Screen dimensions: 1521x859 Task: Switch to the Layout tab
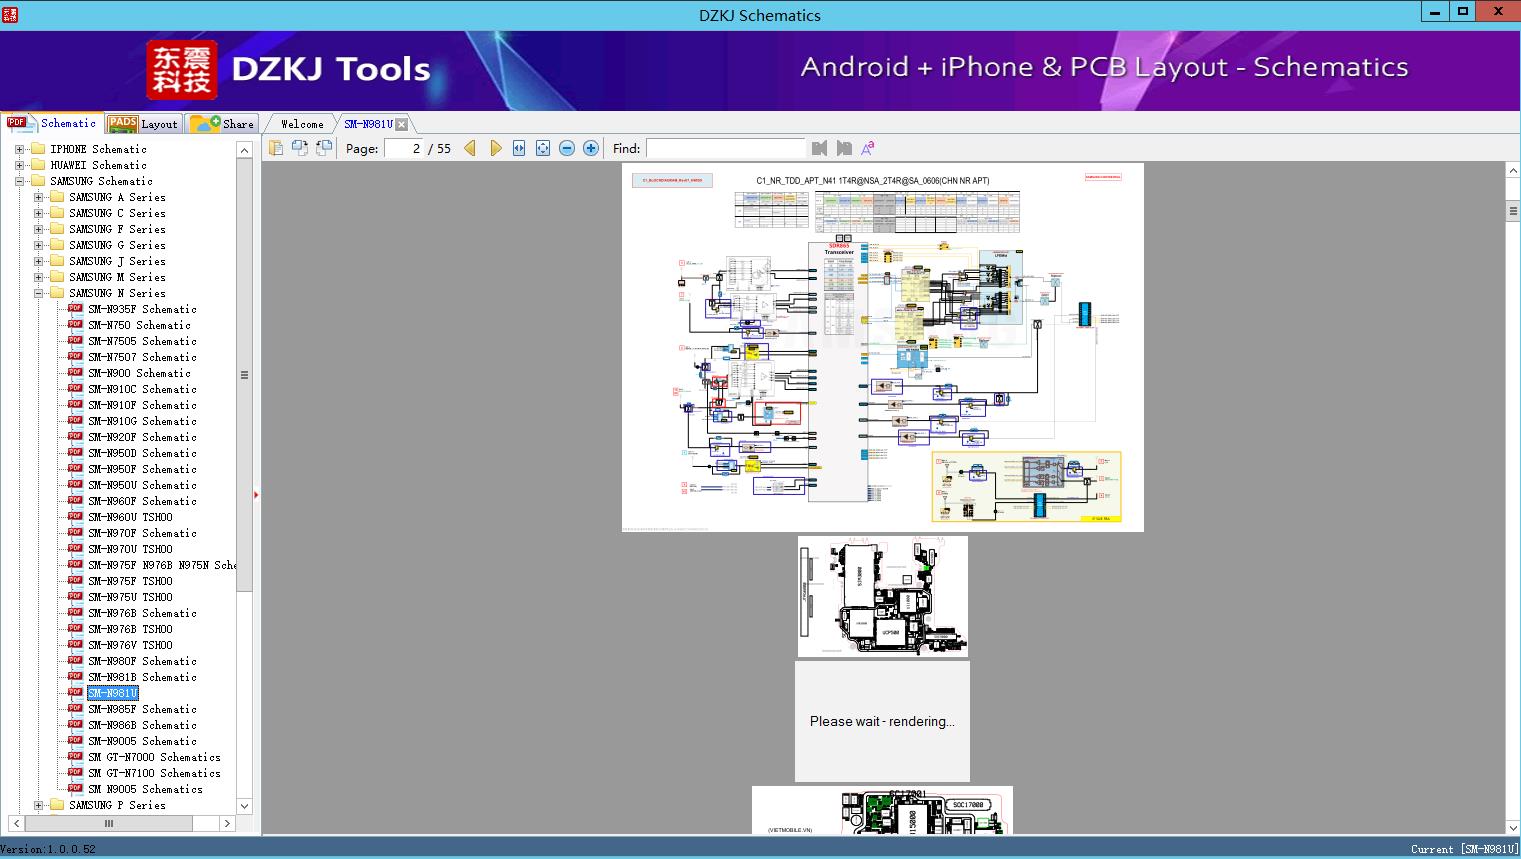click(143, 124)
